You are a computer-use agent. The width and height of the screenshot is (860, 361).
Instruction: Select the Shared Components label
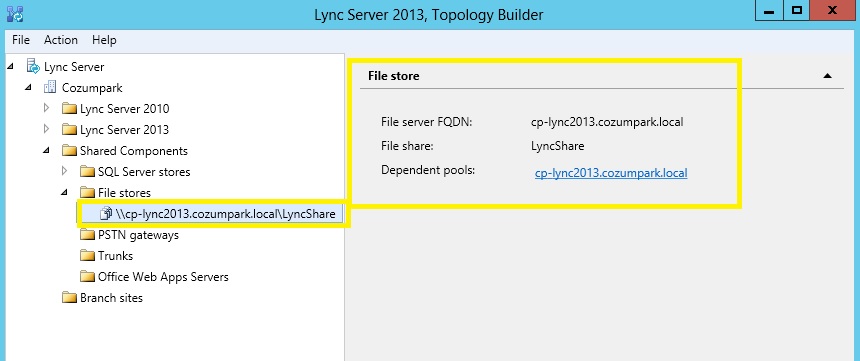click(134, 151)
